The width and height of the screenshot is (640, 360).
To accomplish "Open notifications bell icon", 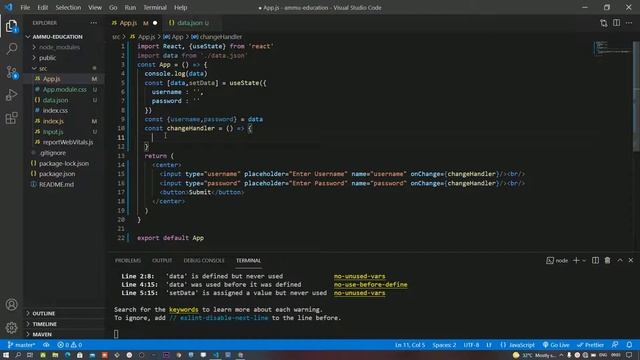I will [629, 345].
